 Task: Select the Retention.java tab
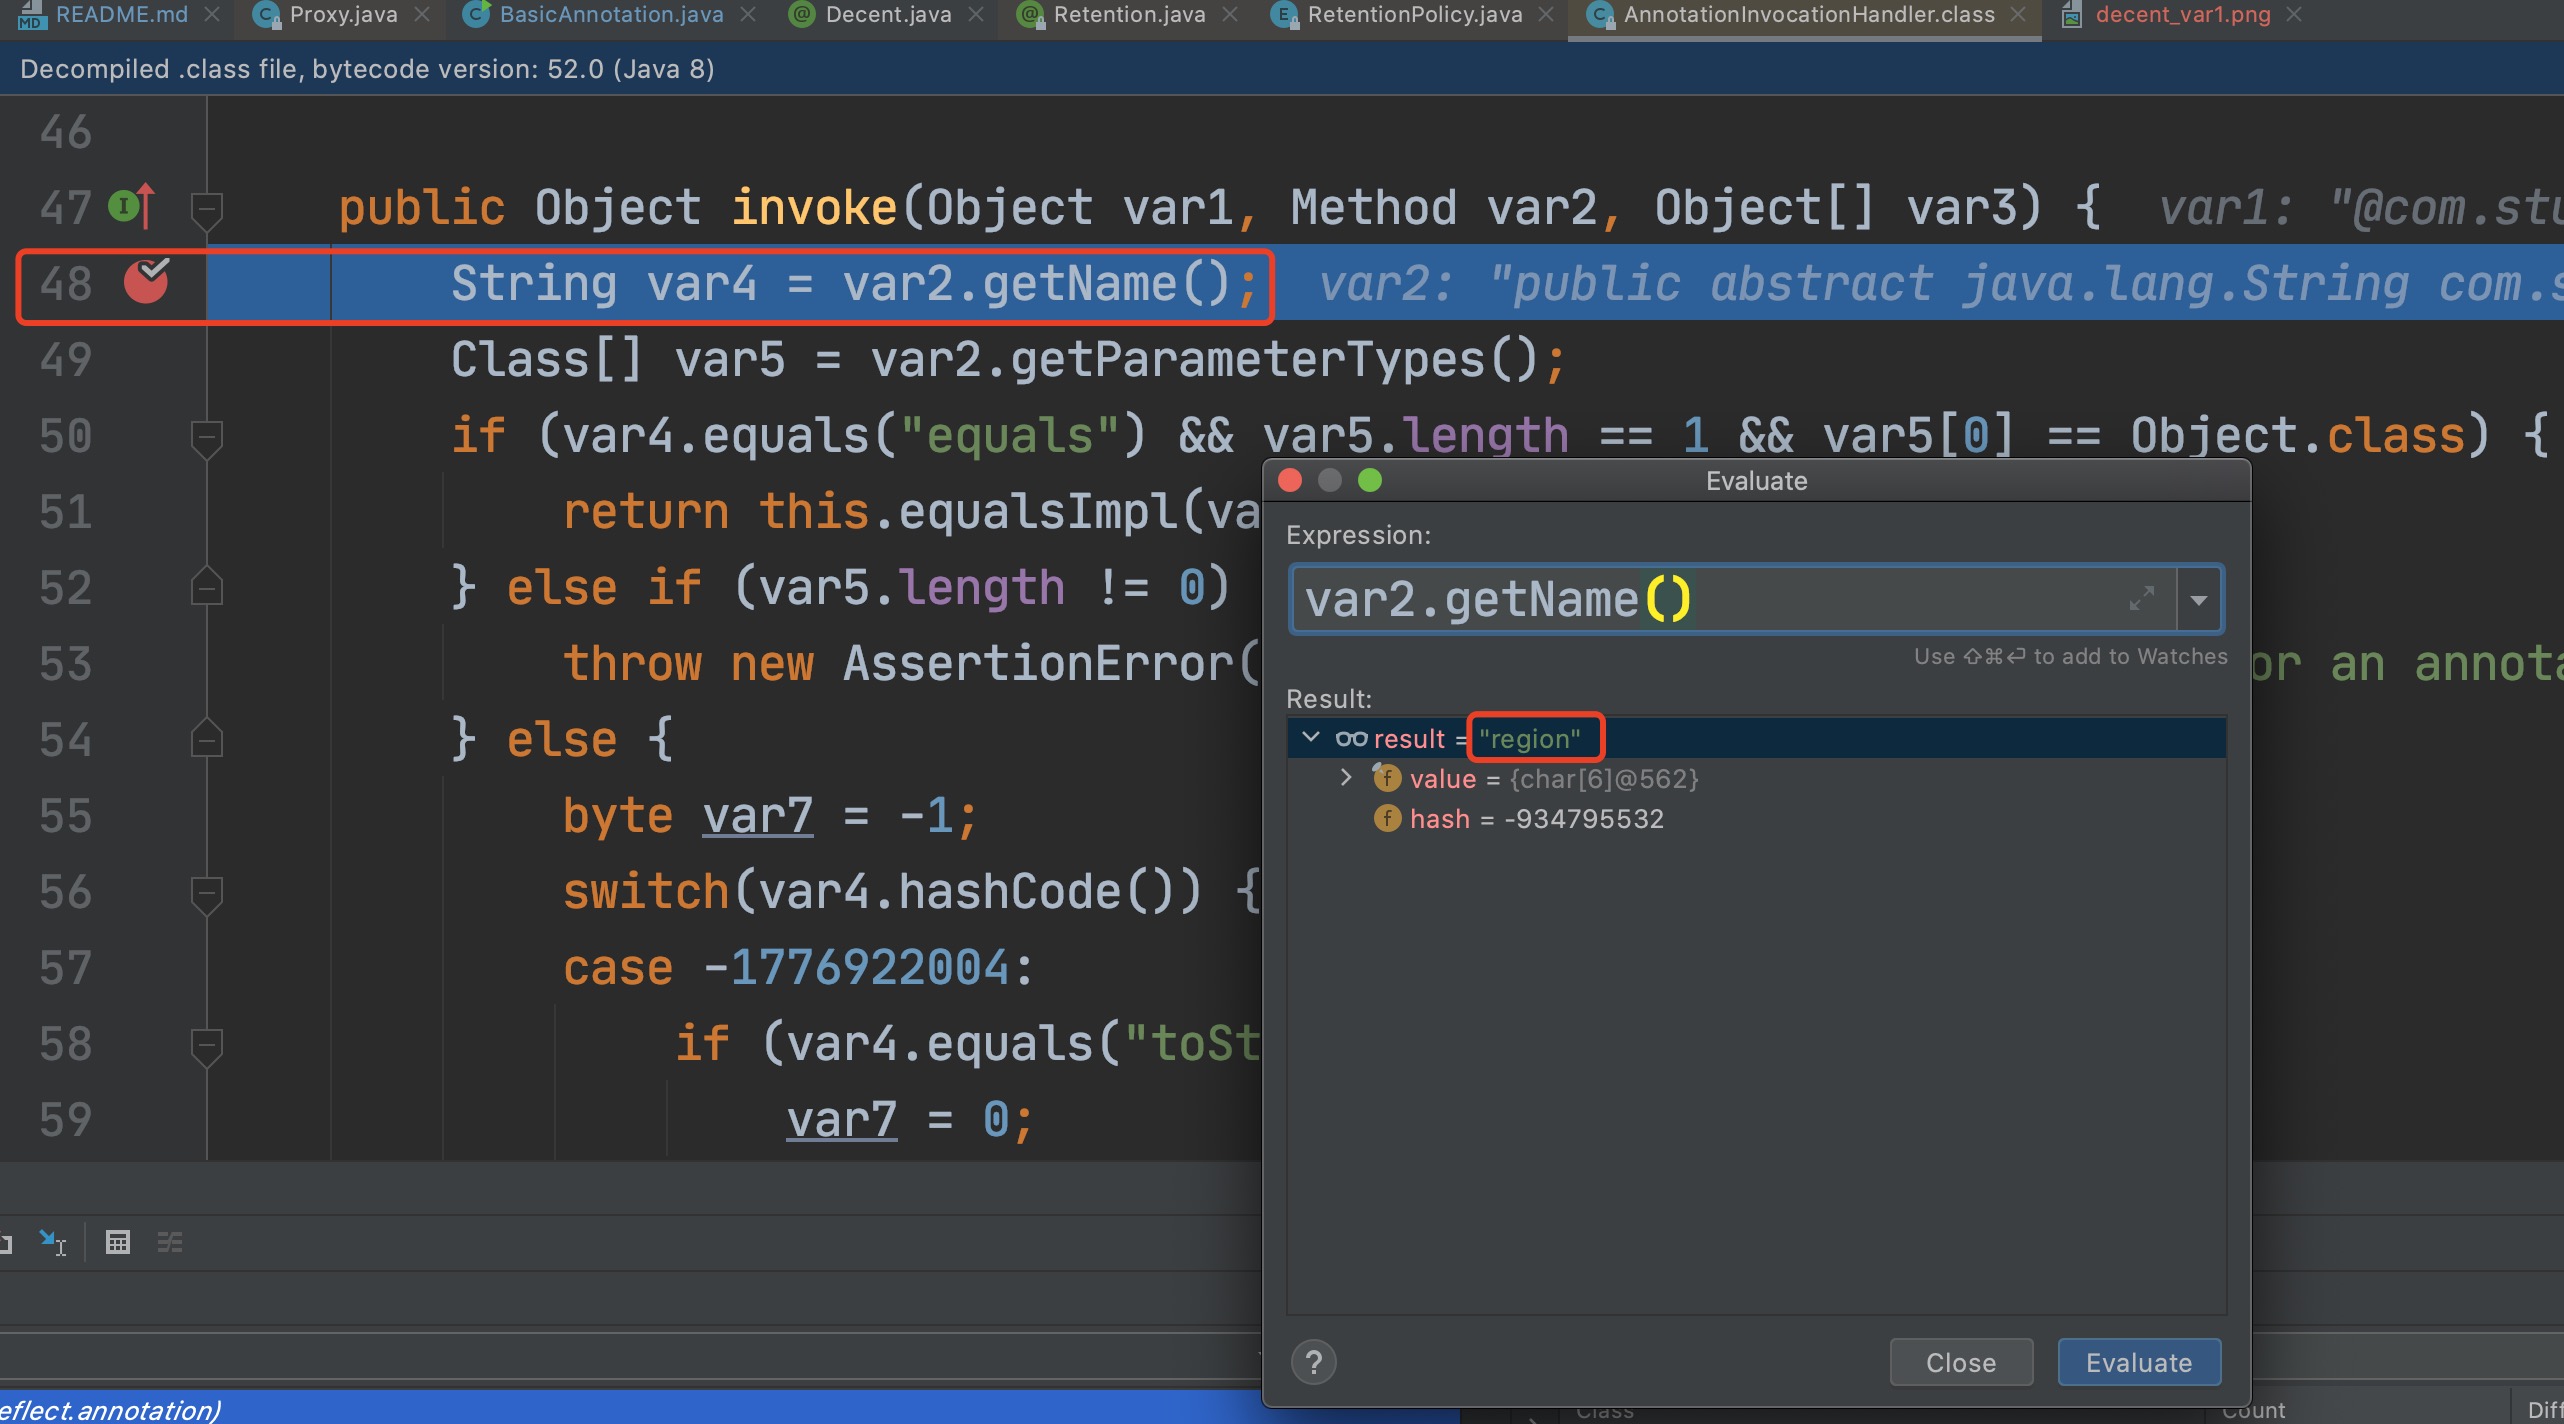coord(1129,15)
